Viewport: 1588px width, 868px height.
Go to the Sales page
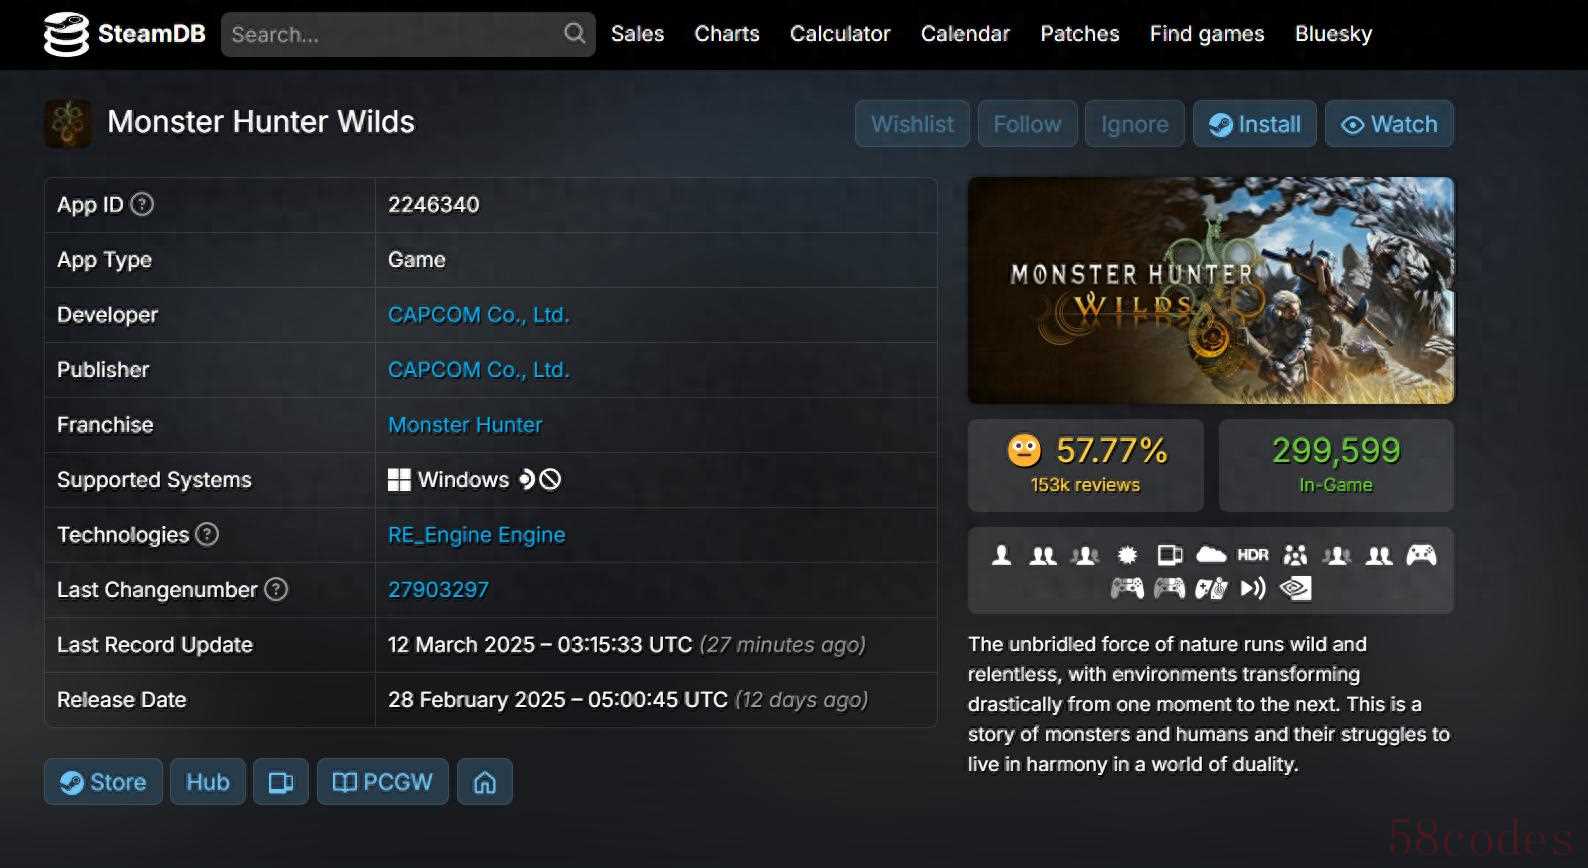[637, 34]
